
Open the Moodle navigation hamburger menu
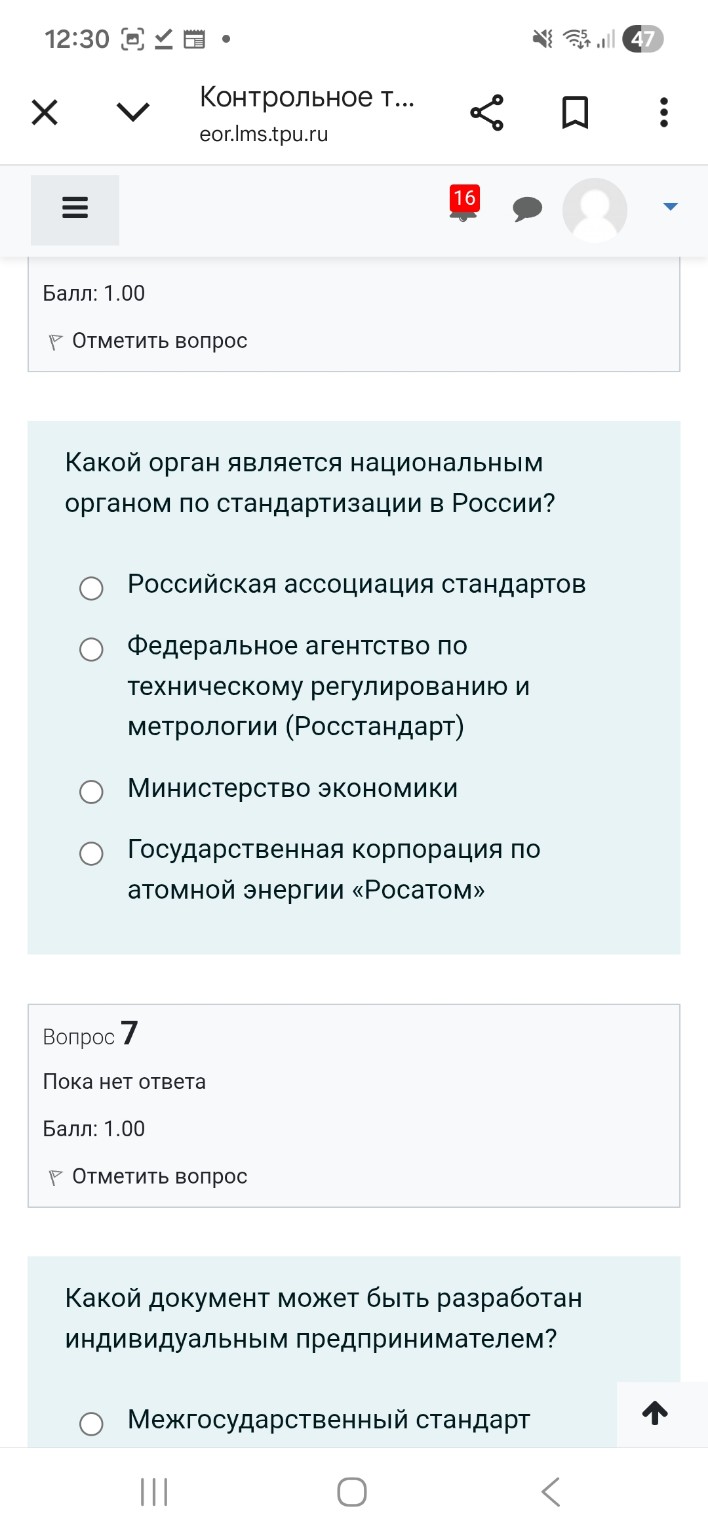(x=74, y=209)
